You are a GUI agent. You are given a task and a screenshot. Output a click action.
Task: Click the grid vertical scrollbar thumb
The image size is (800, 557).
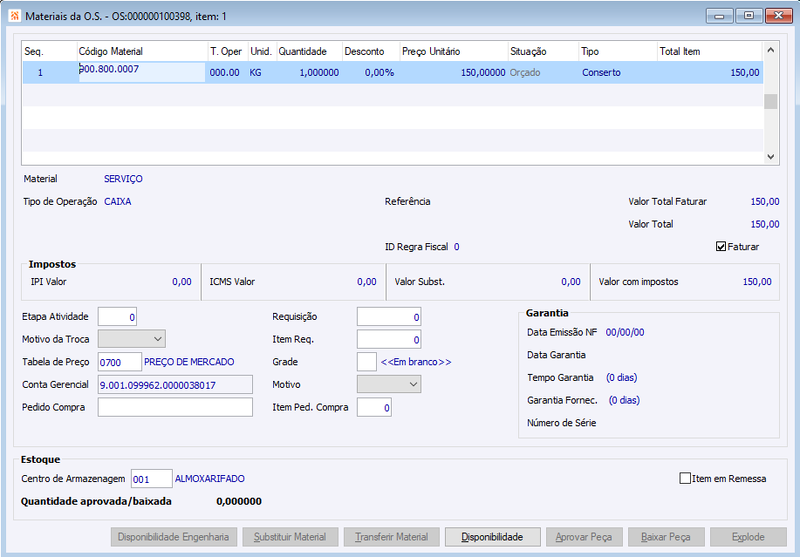point(770,102)
